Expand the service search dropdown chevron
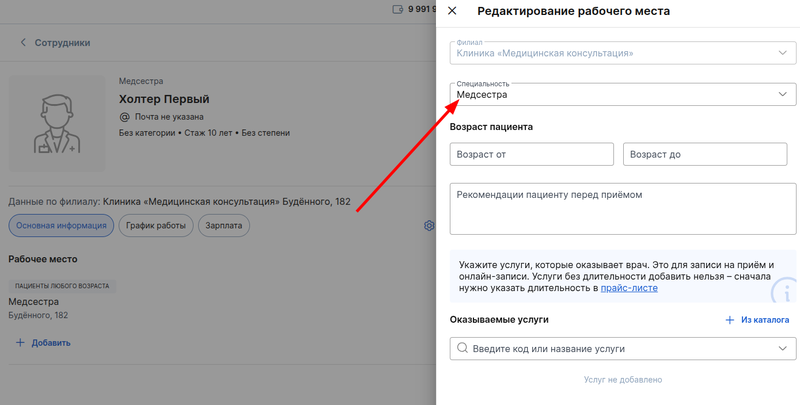This screenshot has height=405, width=800. (783, 348)
